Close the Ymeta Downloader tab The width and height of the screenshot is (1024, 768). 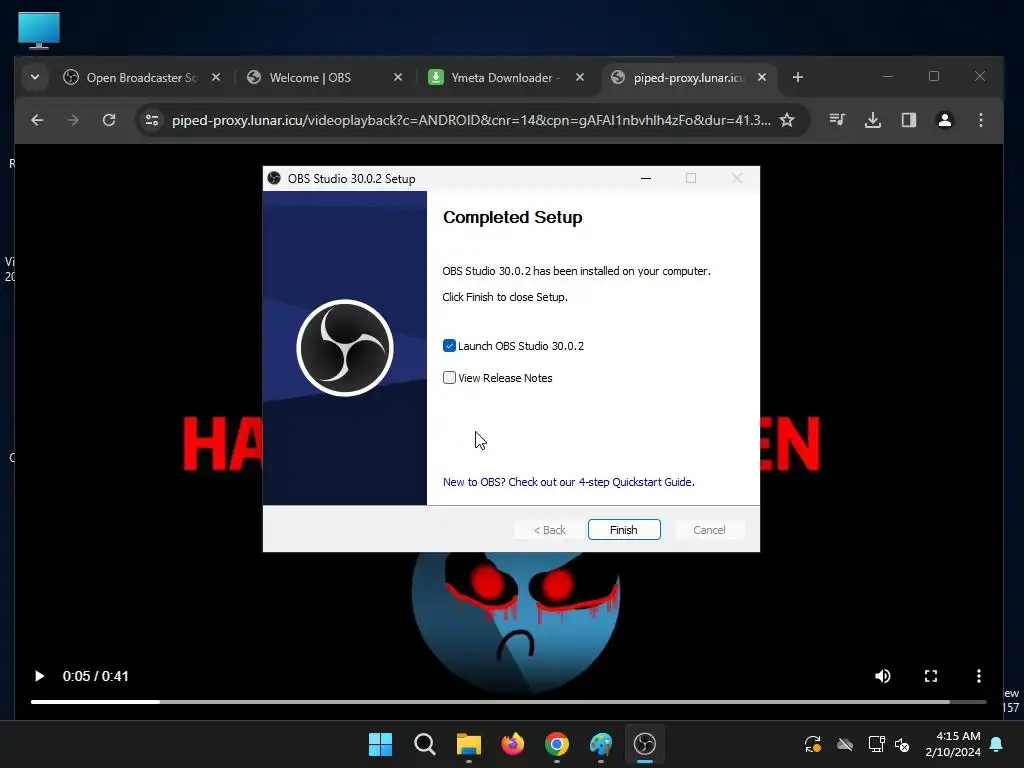579,77
